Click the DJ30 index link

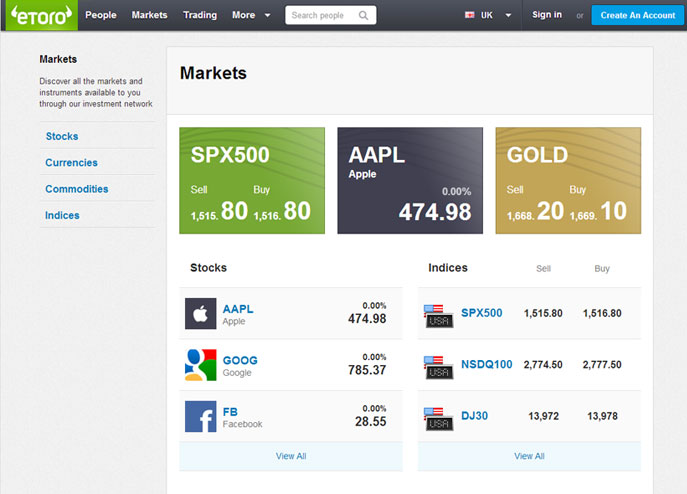(x=474, y=416)
